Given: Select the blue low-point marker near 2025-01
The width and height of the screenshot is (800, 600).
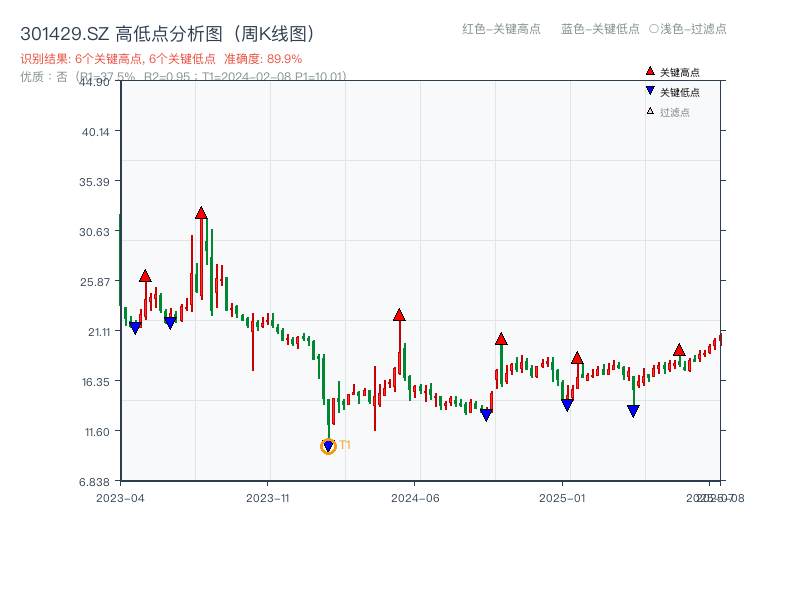Looking at the screenshot, I should (x=568, y=402).
